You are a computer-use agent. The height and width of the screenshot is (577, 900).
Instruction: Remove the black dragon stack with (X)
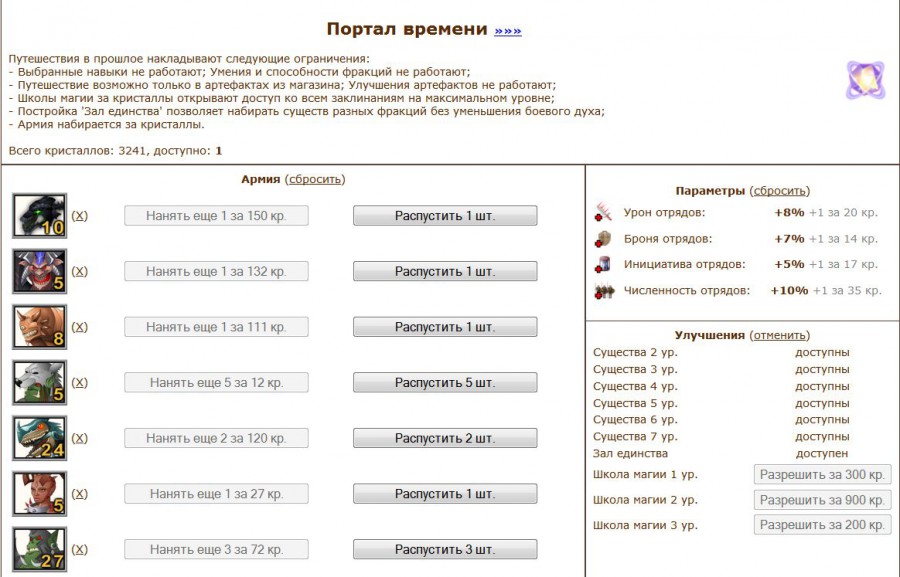click(x=80, y=216)
